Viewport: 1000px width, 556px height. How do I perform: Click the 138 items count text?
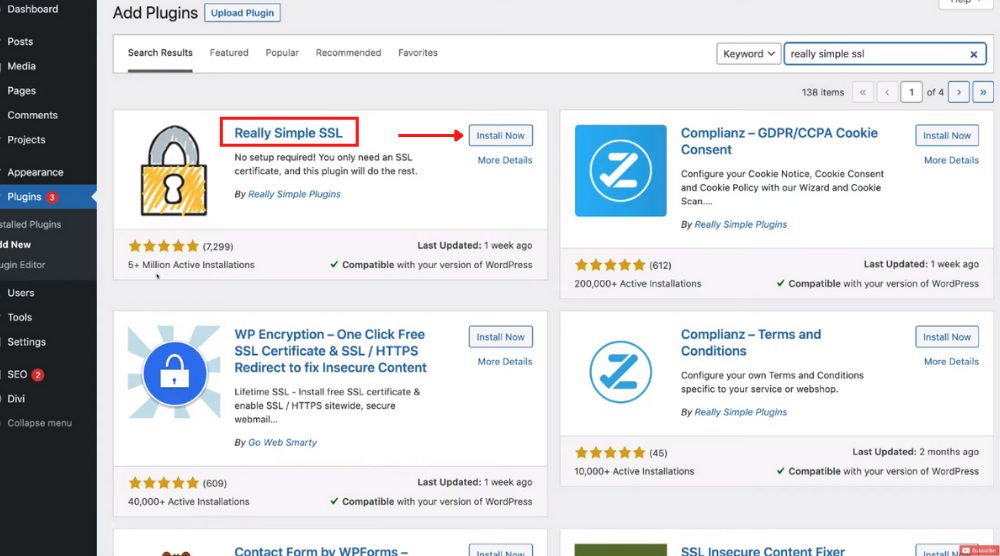823,92
